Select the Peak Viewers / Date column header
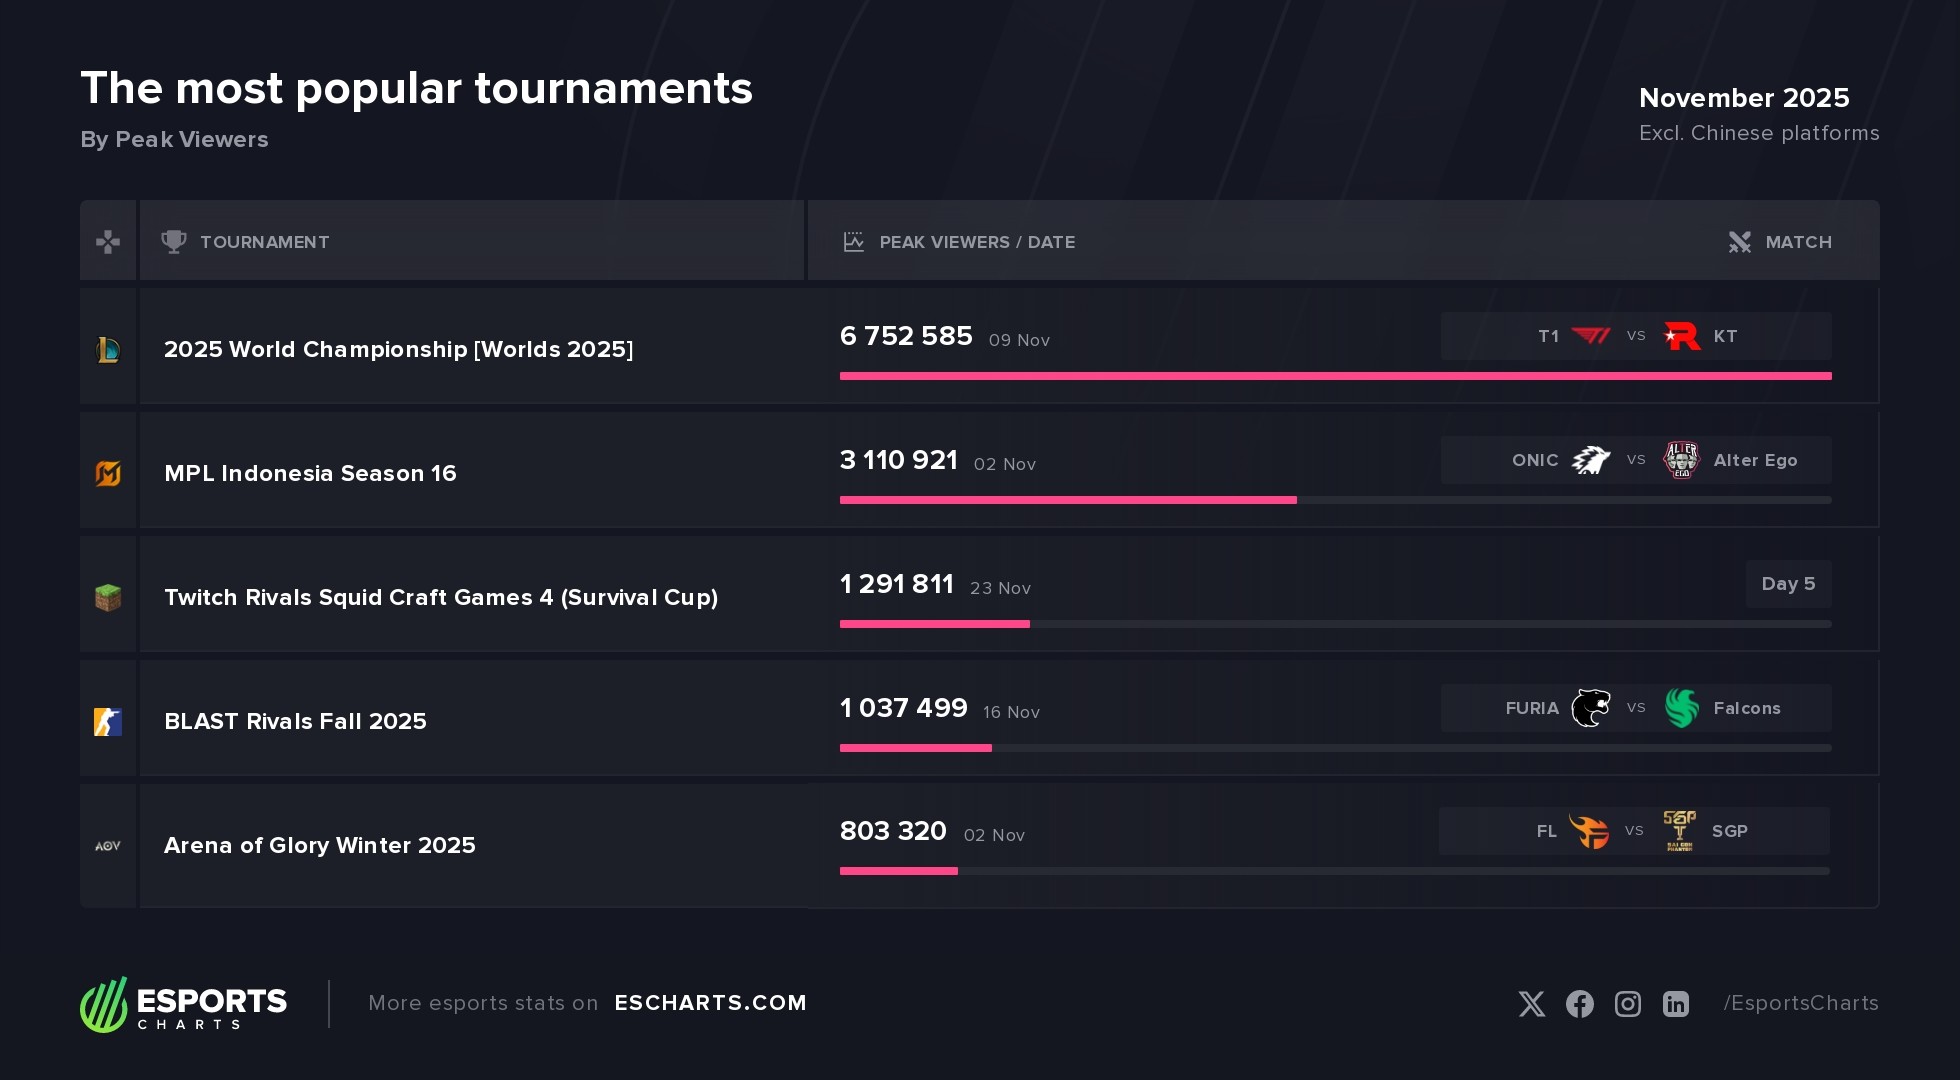The image size is (1960, 1080). pyautogui.click(x=976, y=242)
